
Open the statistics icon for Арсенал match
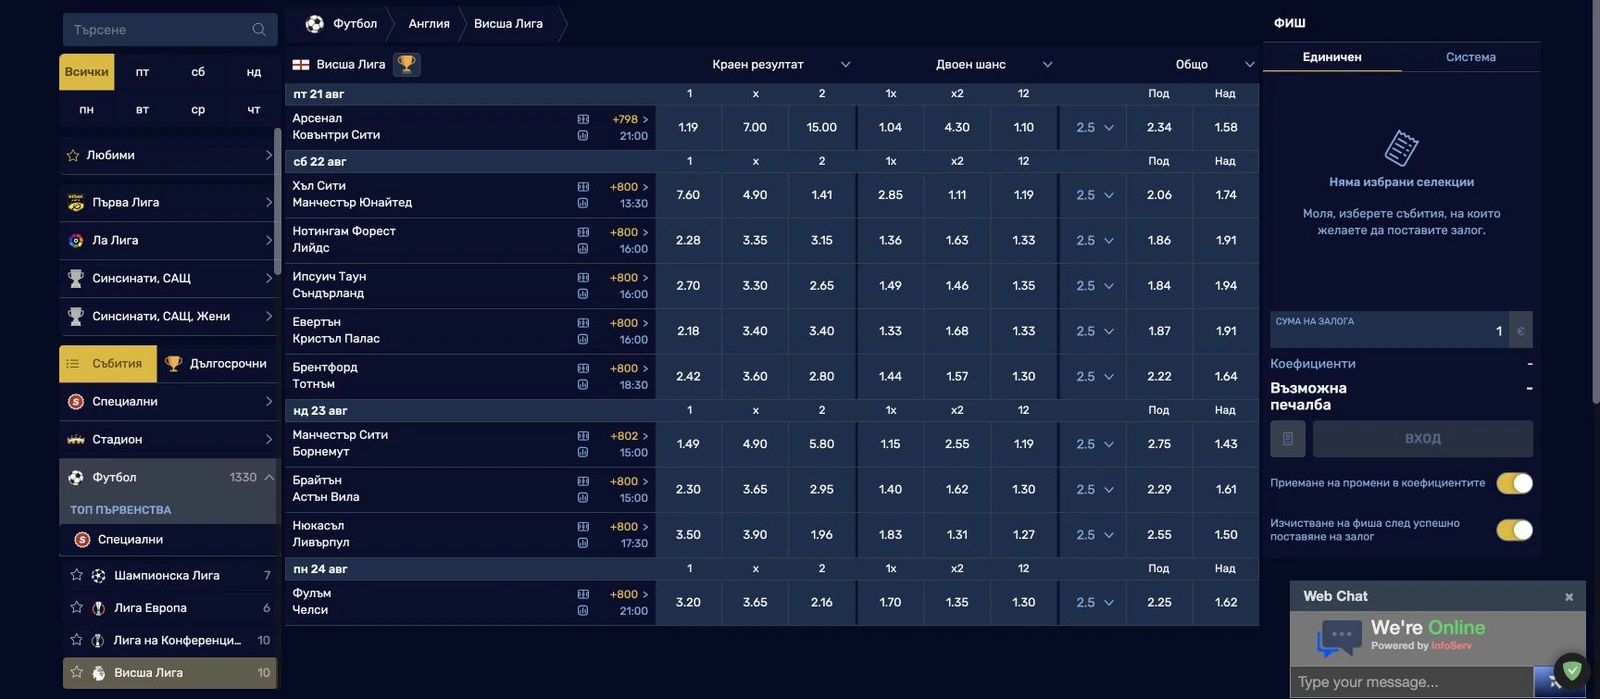pos(583,136)
